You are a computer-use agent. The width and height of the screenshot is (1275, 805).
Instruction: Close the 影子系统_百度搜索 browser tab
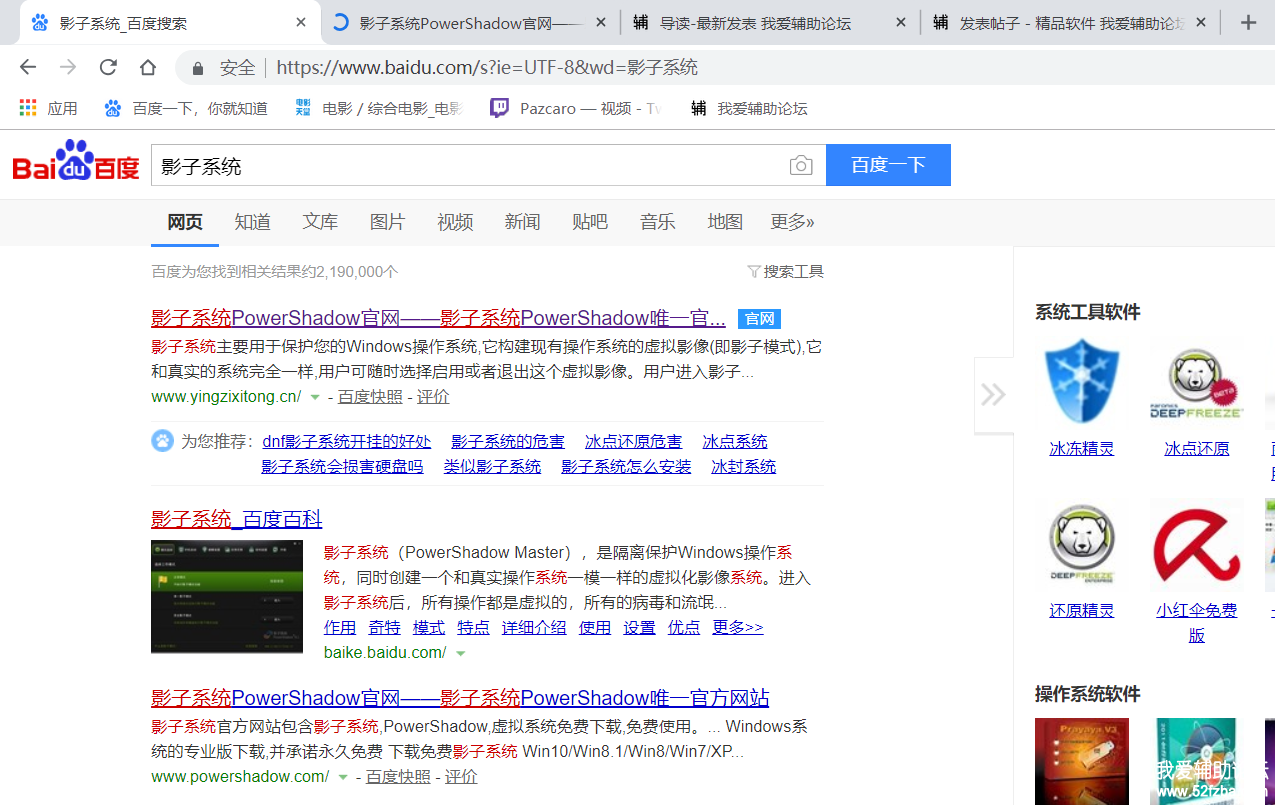pos(301,23)
